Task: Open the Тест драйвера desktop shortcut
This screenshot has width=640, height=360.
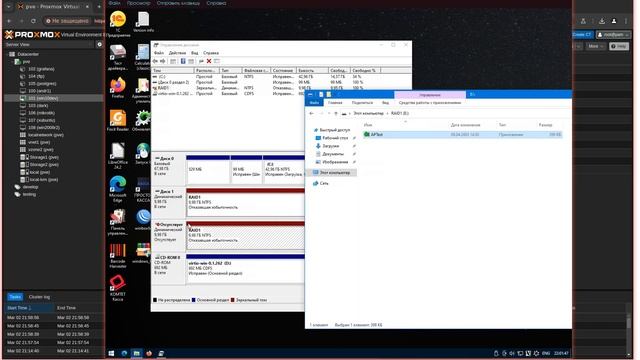Action: pyautogui.click(x=118, y=57)
